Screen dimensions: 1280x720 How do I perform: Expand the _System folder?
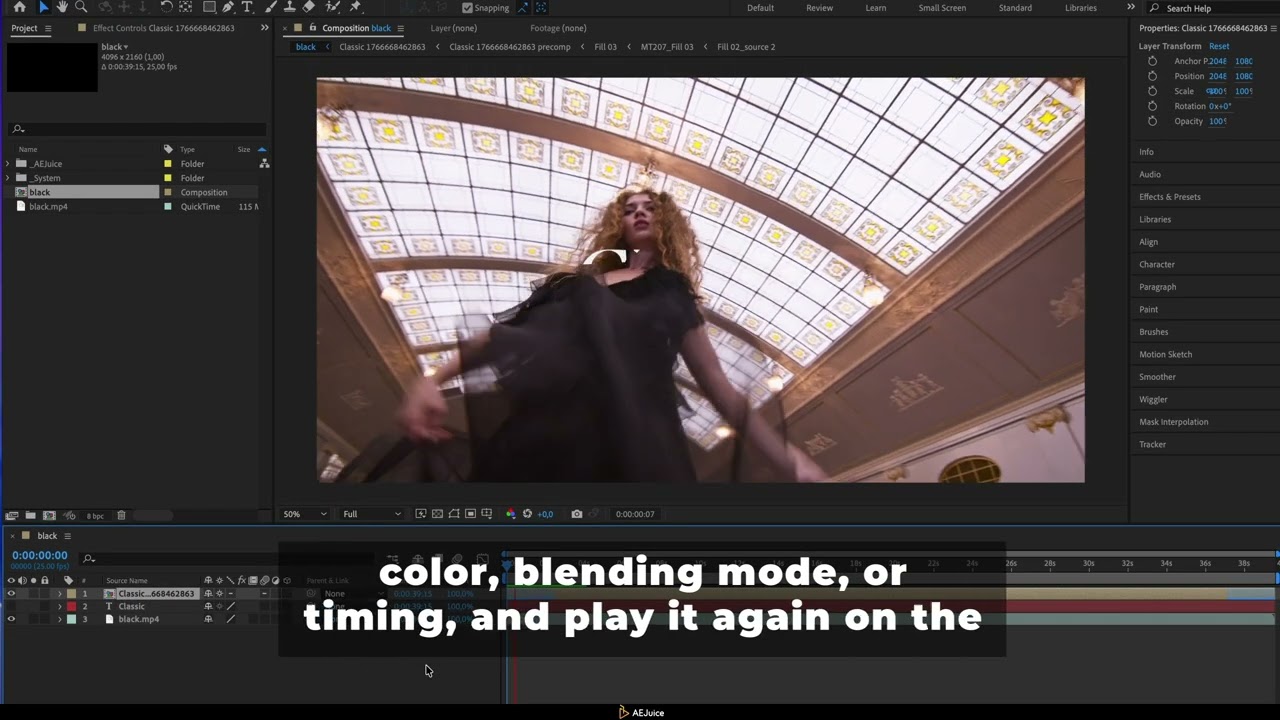[8, 178]
